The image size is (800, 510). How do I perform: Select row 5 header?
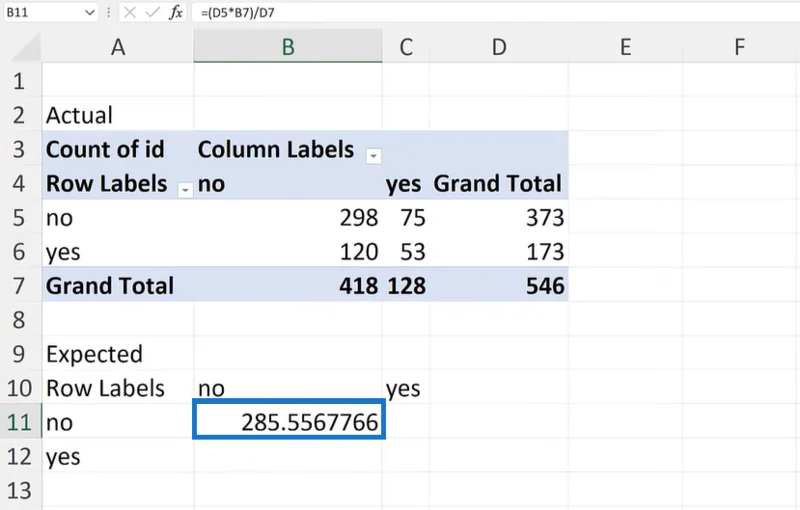(19, 218)
